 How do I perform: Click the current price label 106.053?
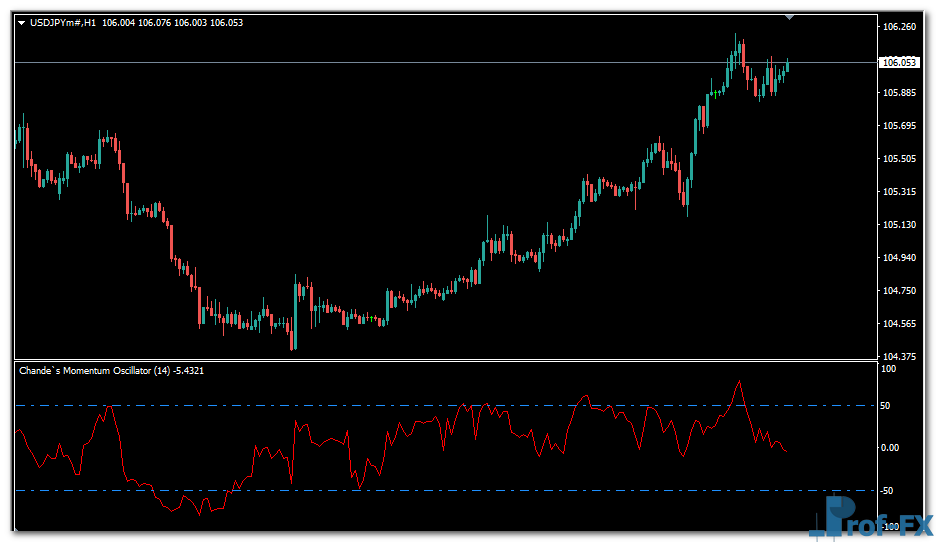point(897,62)
